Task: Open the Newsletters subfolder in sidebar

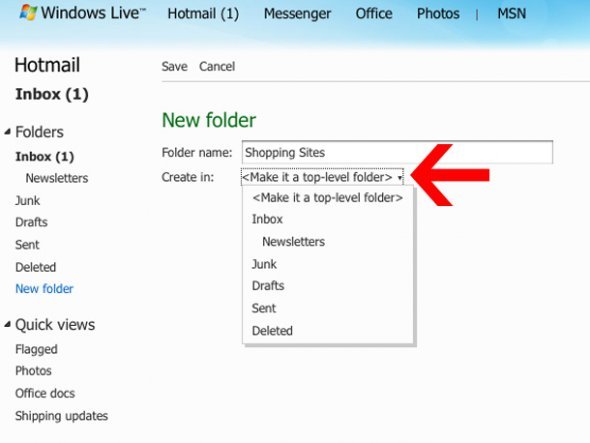Action: coord(57,178)
